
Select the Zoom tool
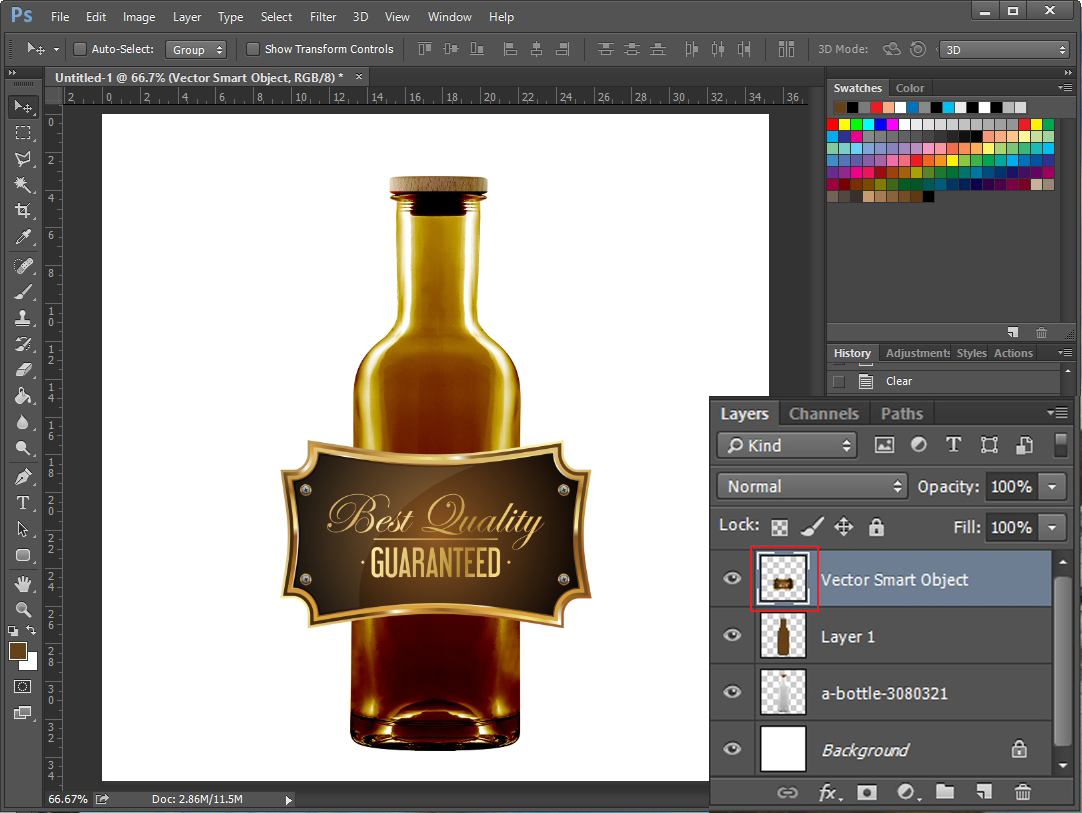(x=23, y=609)
